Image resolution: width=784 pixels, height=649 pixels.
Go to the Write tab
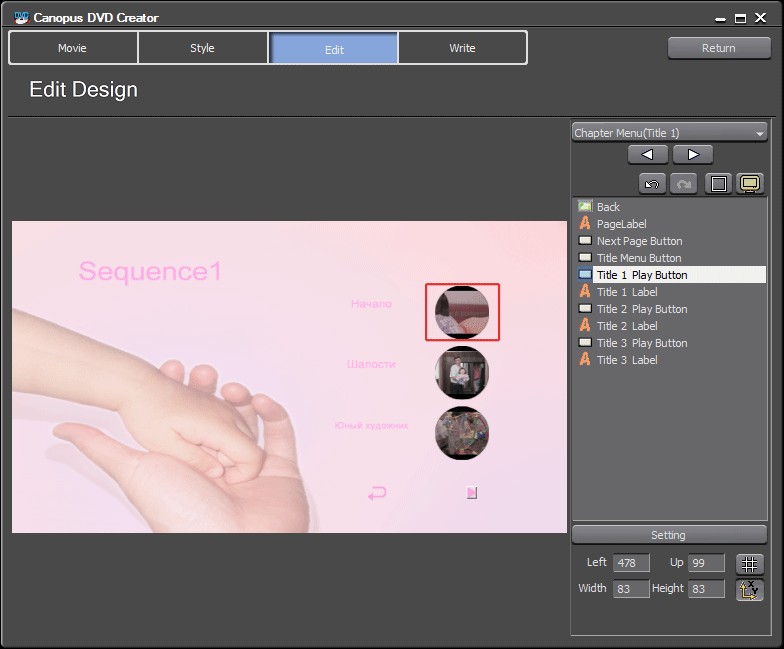pyautogui.click(x=462, y=48)
